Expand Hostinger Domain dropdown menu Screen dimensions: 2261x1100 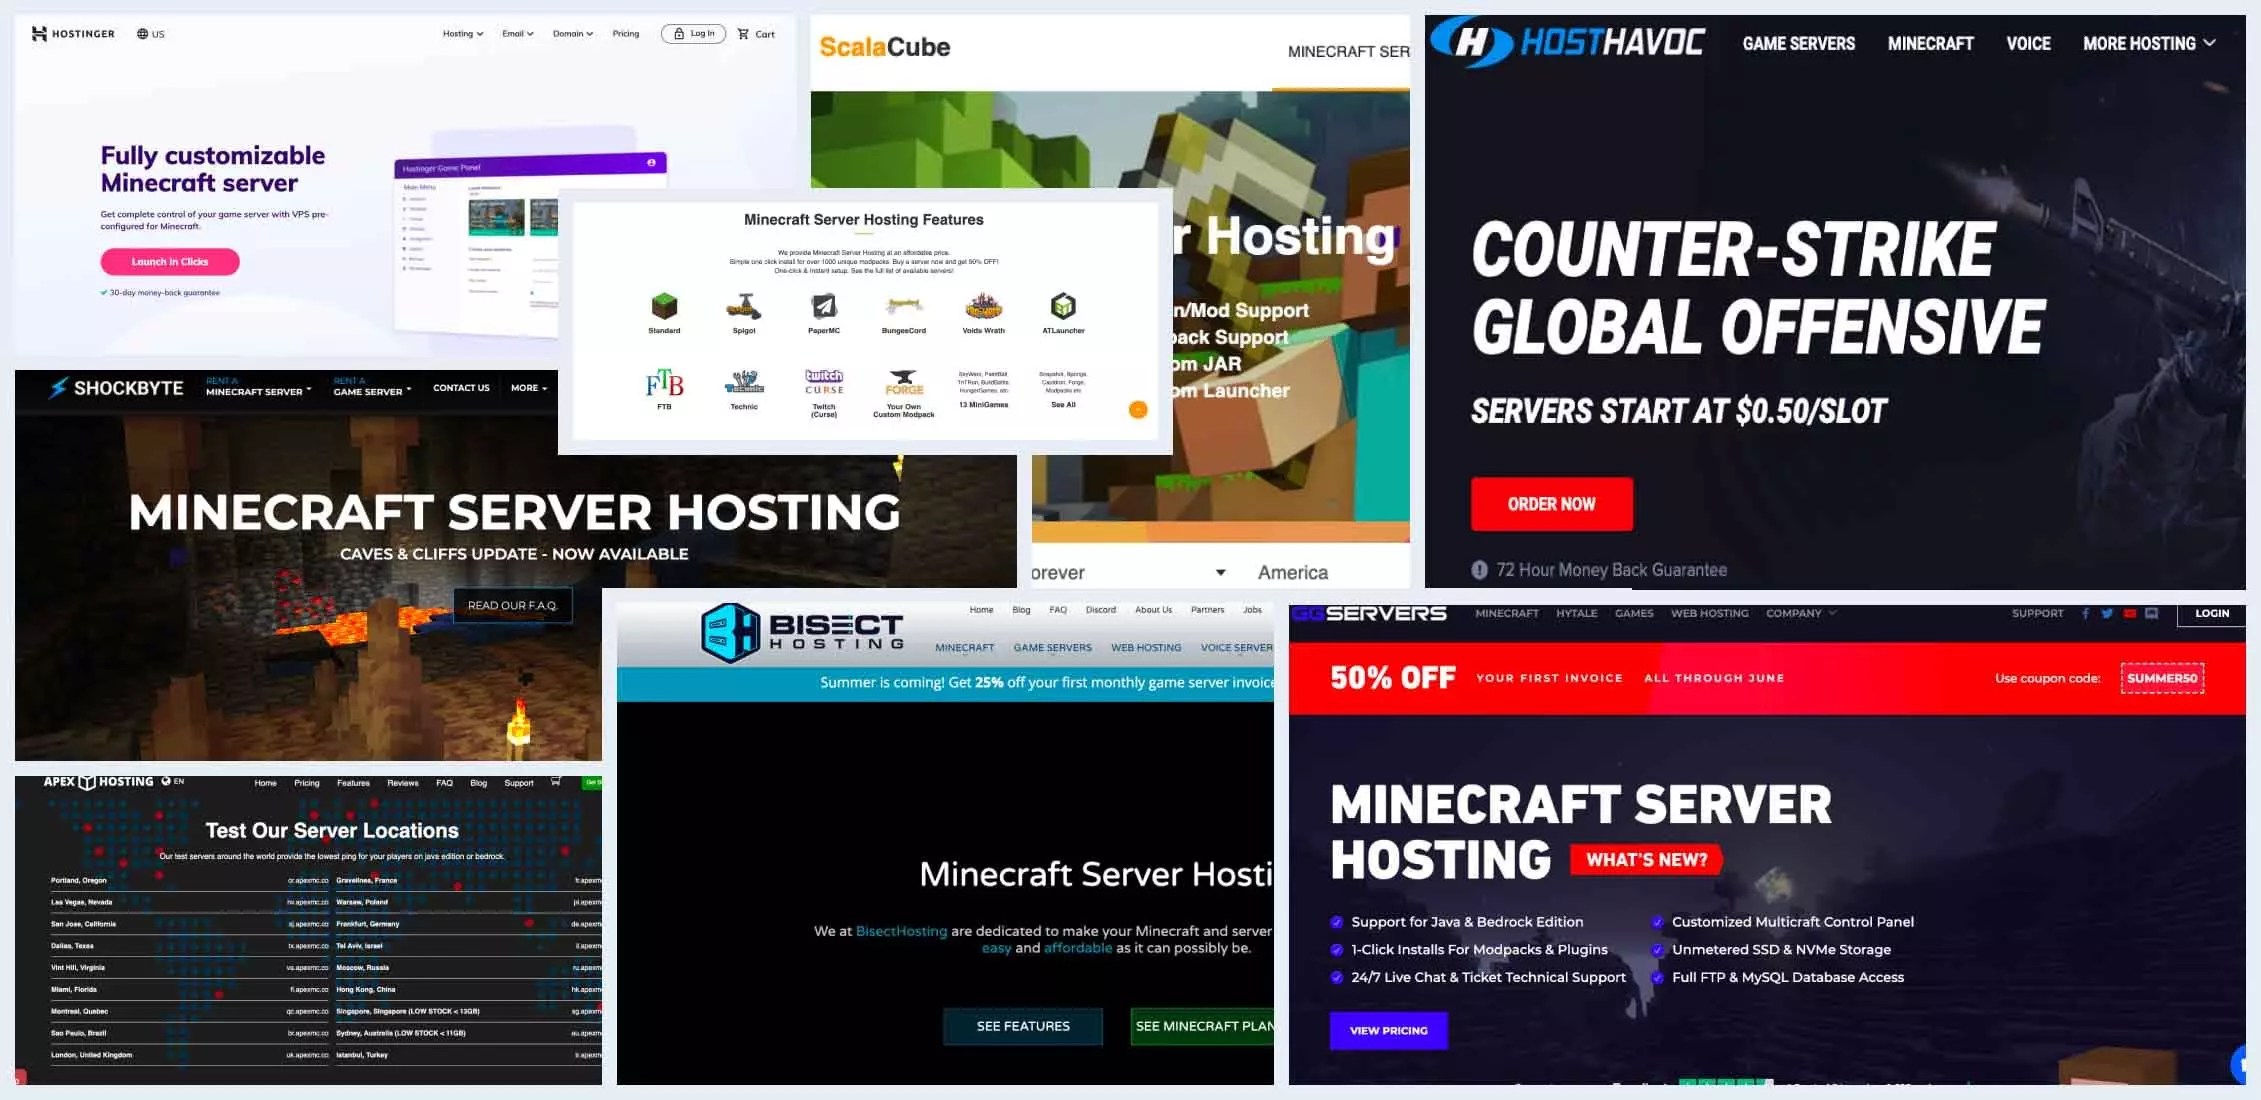click(573, 34)
